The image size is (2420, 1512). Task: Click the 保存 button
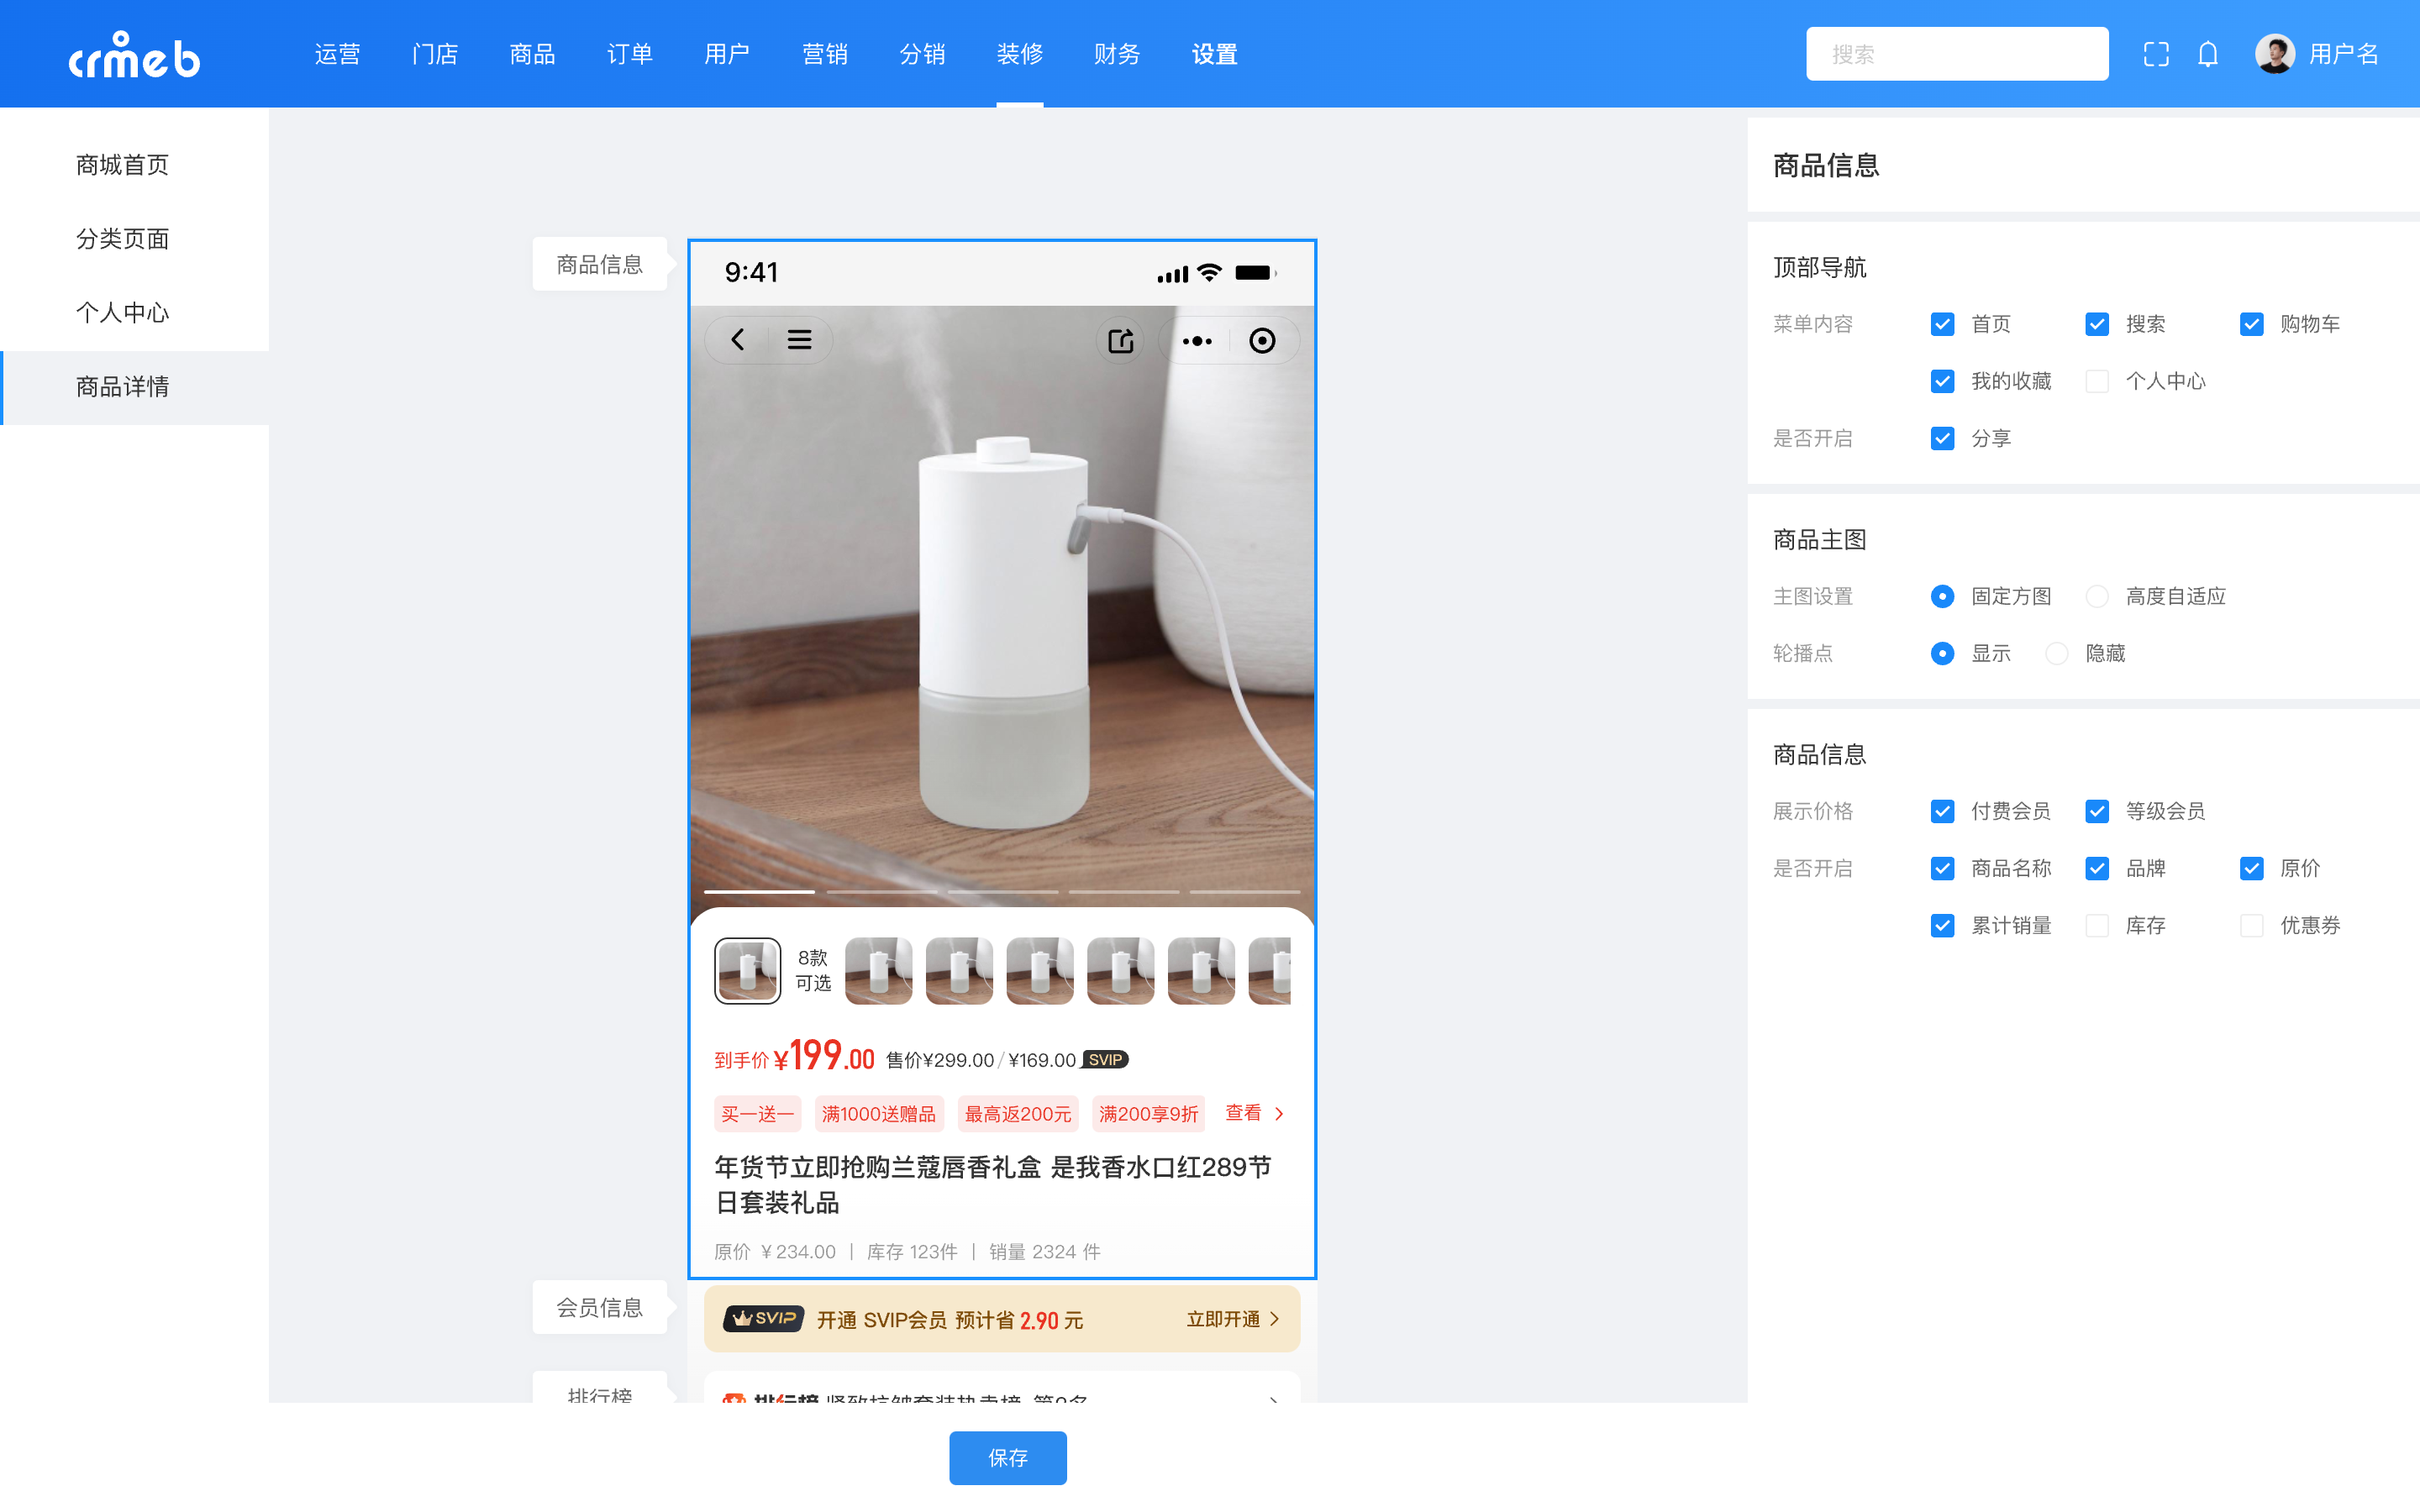coord(1008,1457)
